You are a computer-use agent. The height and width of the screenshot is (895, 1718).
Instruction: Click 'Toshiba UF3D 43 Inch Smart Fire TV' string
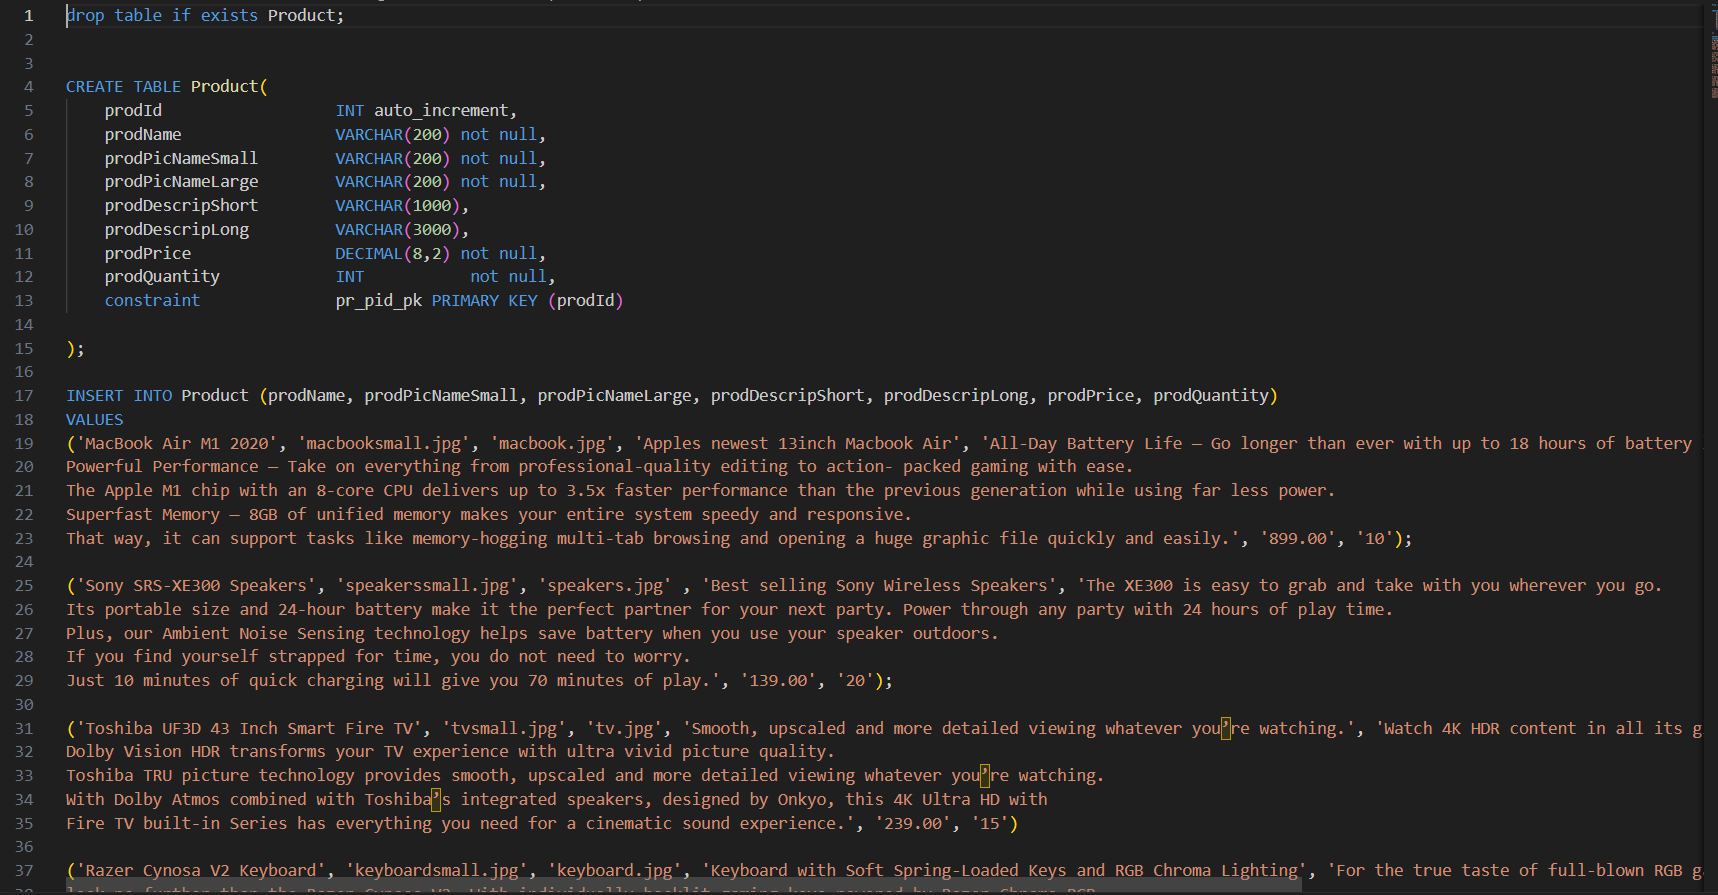point(249,729)
